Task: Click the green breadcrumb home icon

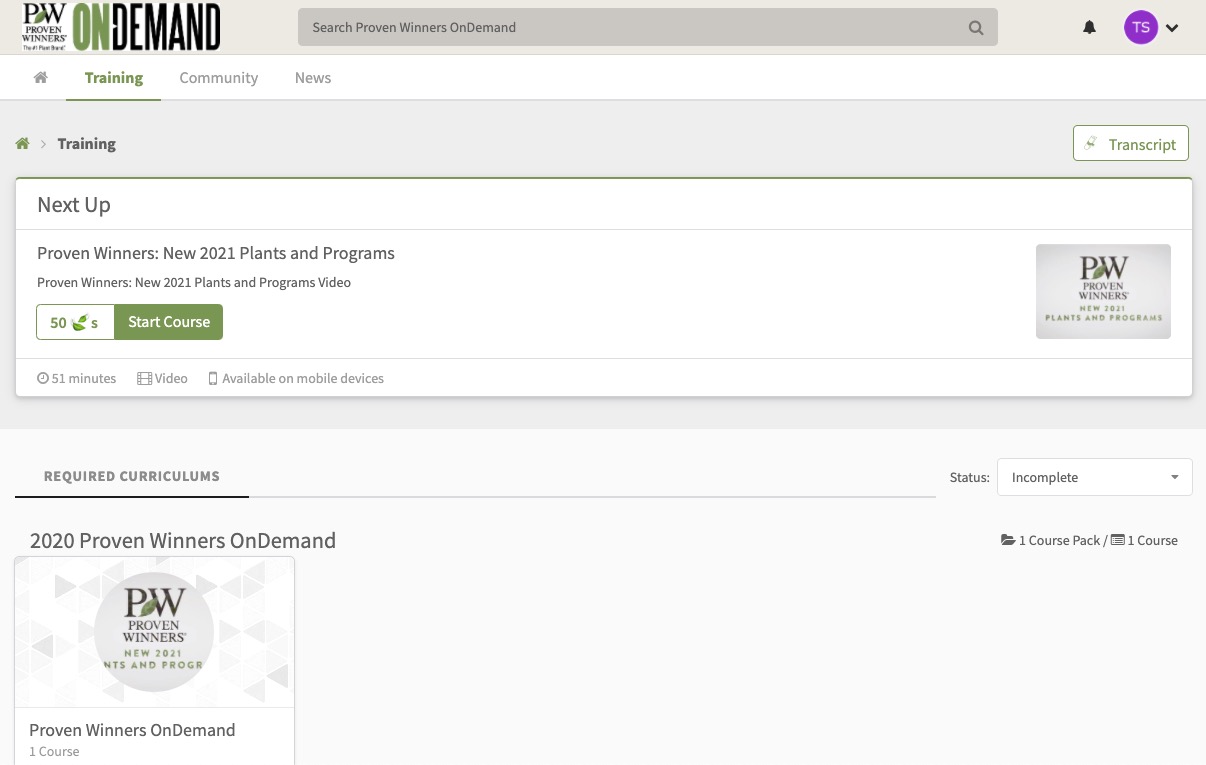Action: 22,144
